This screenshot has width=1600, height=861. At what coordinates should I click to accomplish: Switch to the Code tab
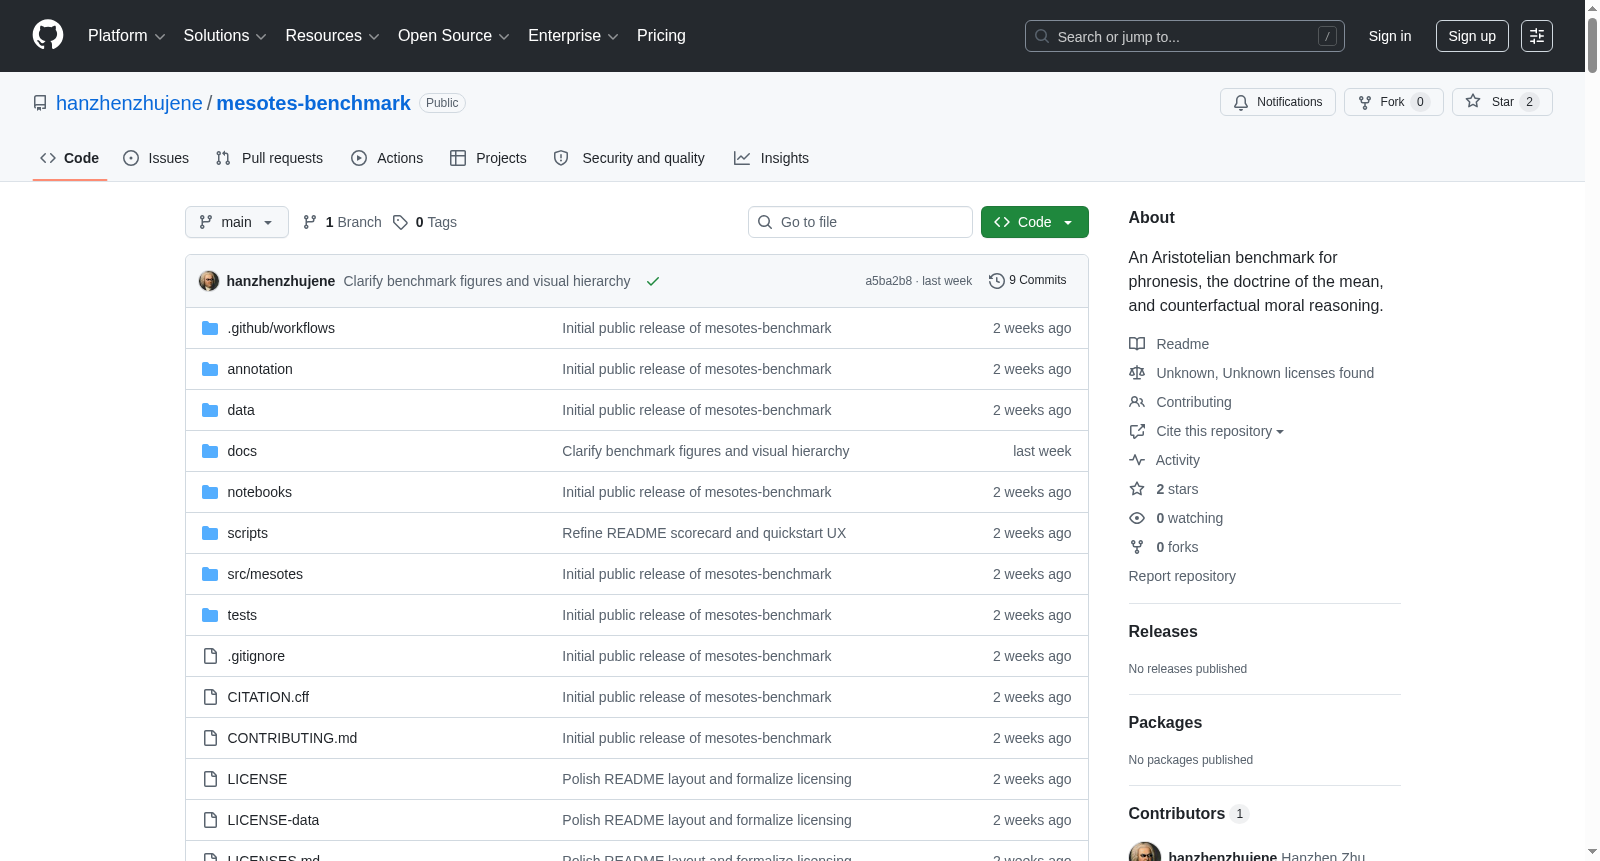(x=70, y=158)
